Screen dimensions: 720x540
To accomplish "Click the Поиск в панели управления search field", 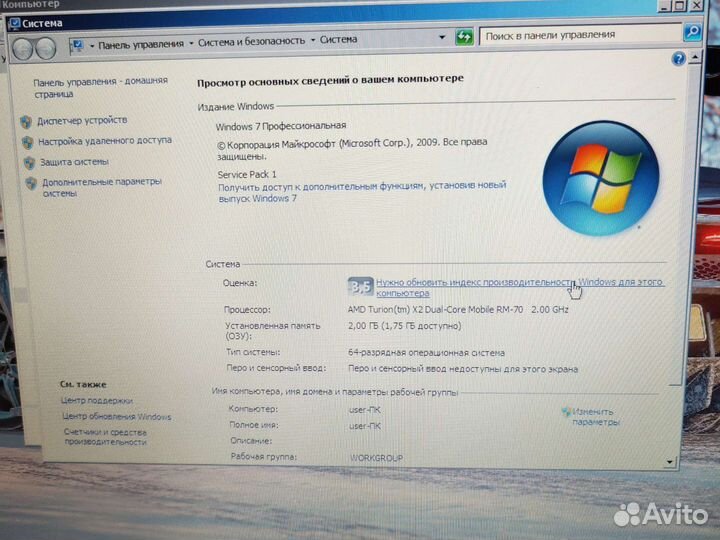I will pyautogui.click(x=580, y=34).
